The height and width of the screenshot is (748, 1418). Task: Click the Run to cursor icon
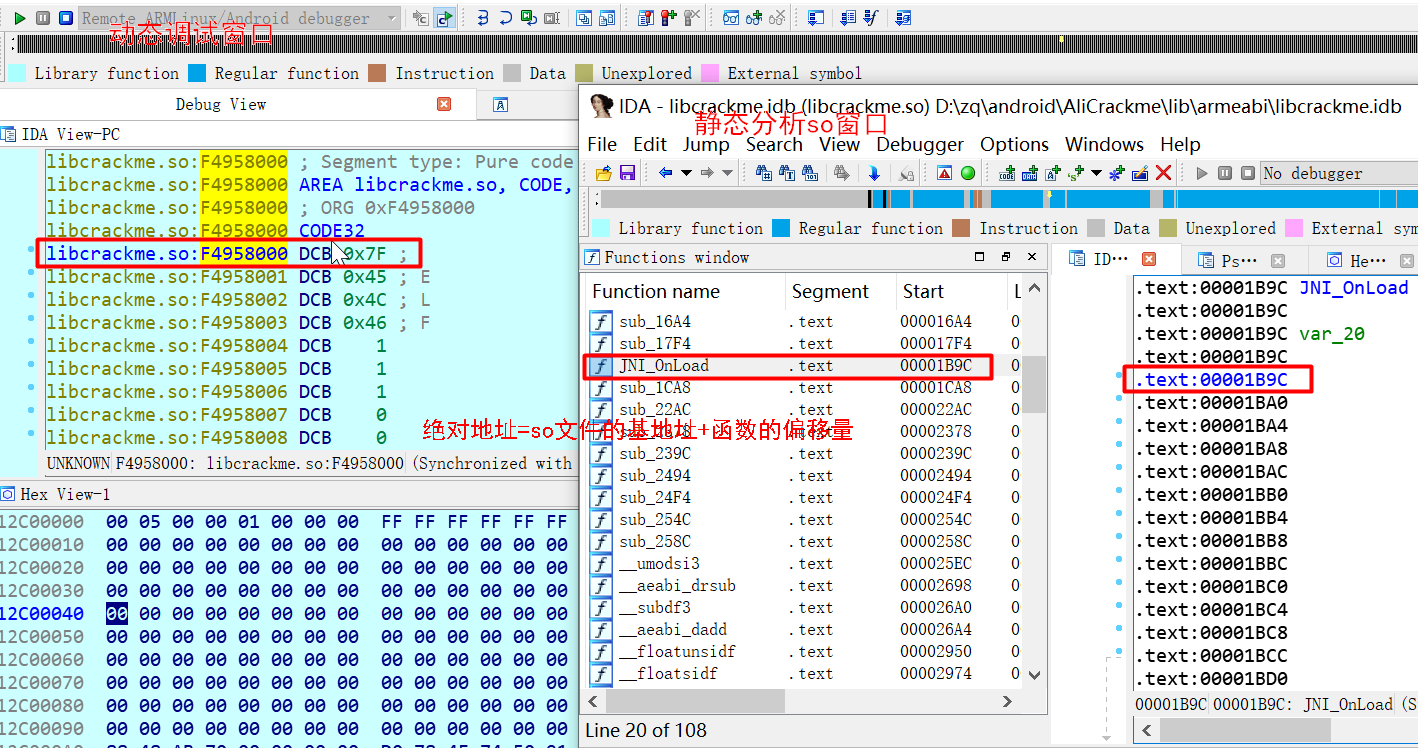(551, 18)
